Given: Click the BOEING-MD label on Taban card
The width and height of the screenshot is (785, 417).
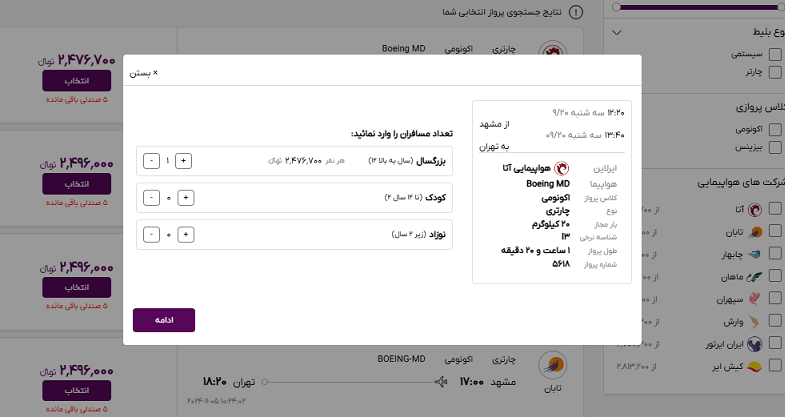Looking at the screenshot, I should (401, 359).
